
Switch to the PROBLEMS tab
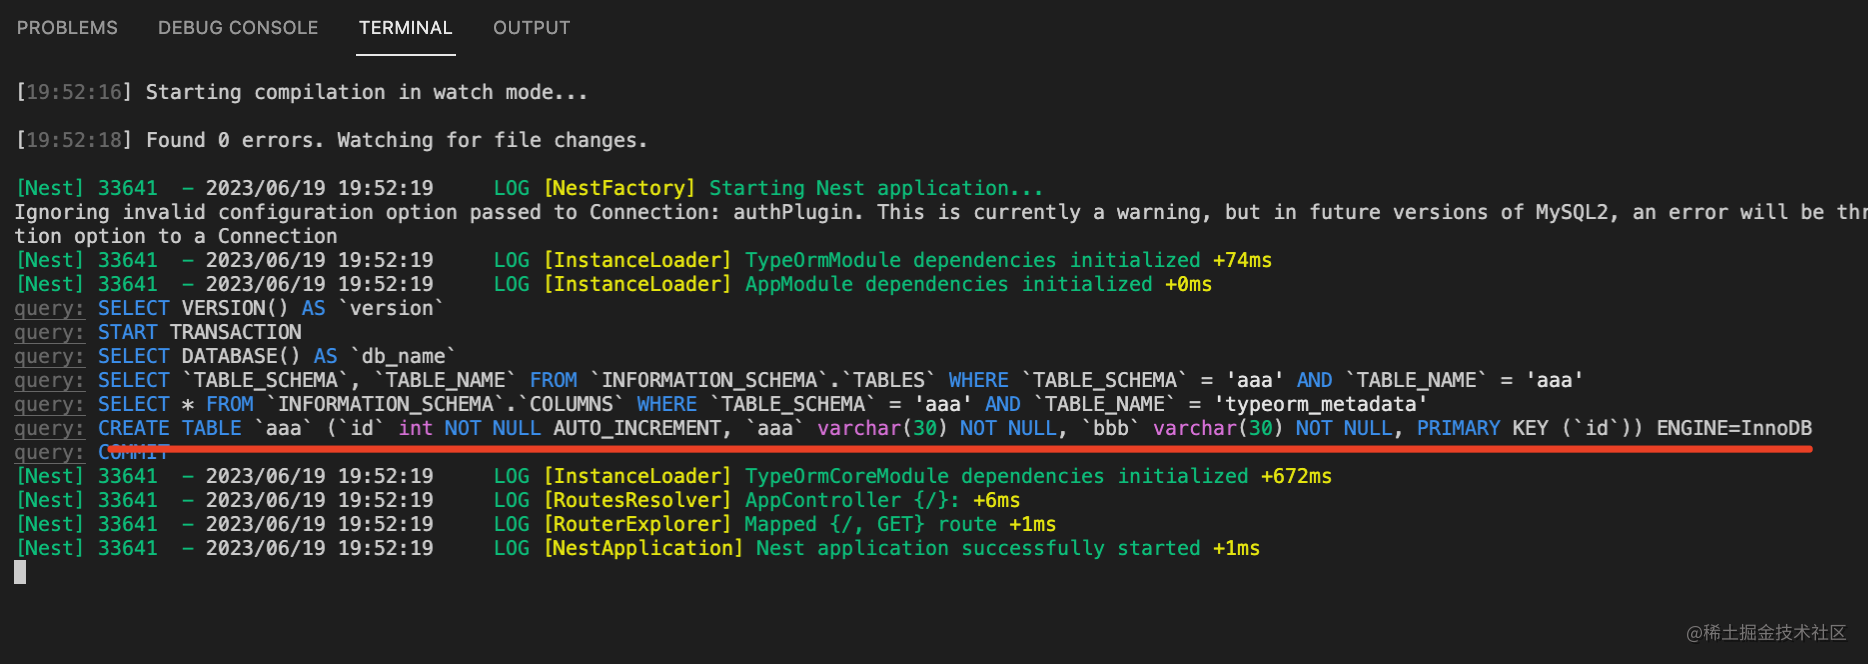pos(67,28)
